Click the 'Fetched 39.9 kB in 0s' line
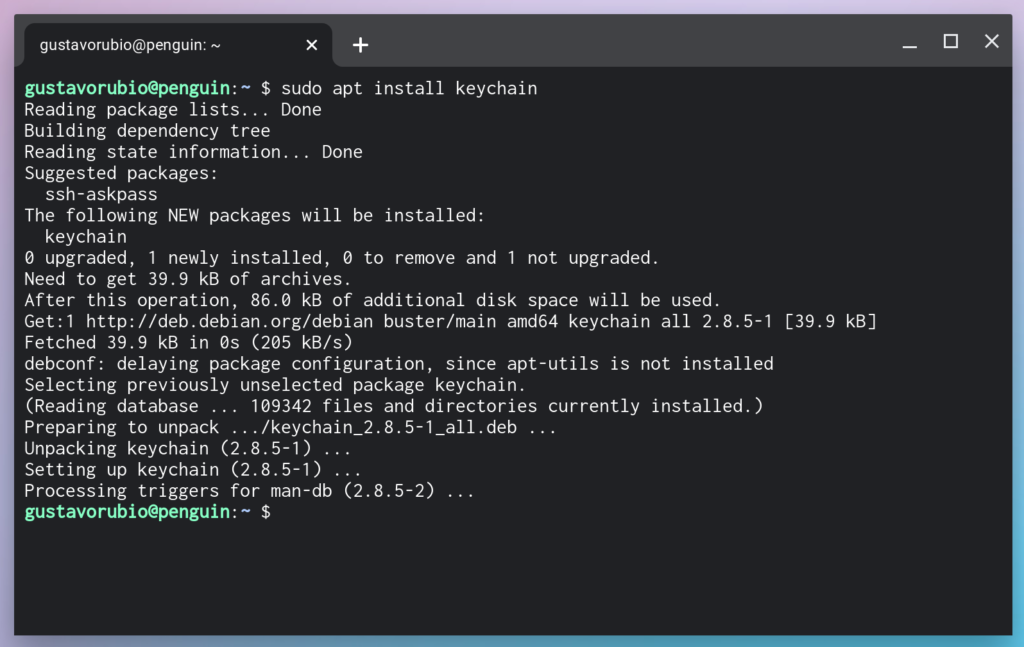This screenshot has width=1024, height=647. (188, 342)
